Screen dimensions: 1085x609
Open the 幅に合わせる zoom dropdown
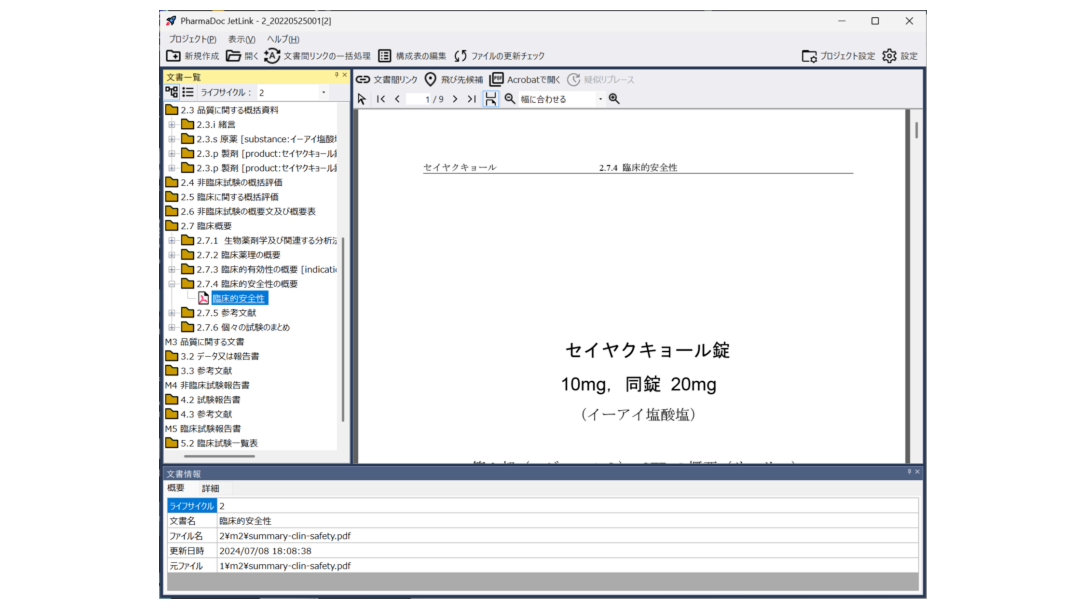click(600, 99)
